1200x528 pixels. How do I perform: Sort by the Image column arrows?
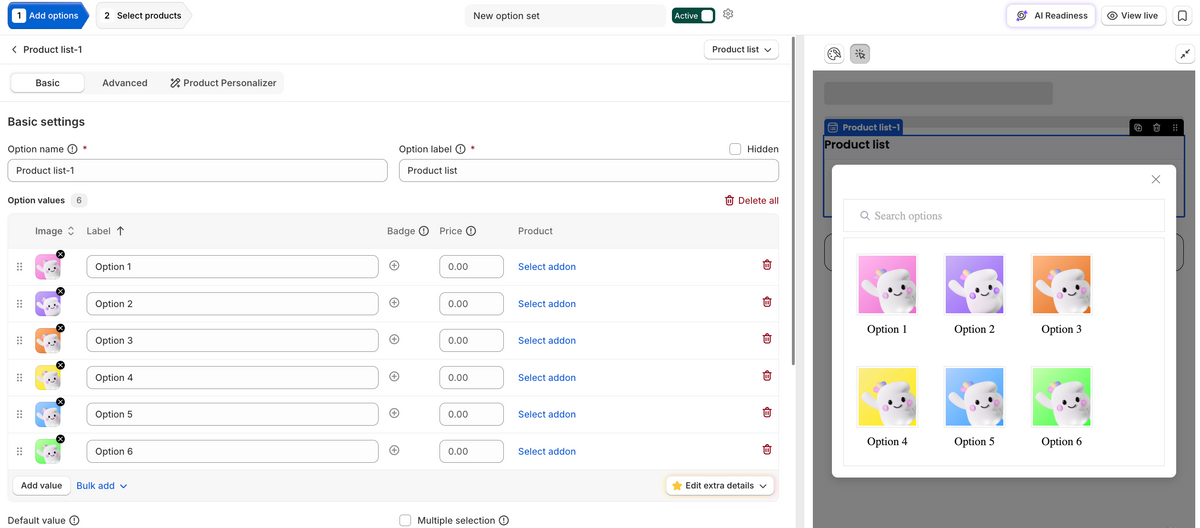(x=71, y=231)
